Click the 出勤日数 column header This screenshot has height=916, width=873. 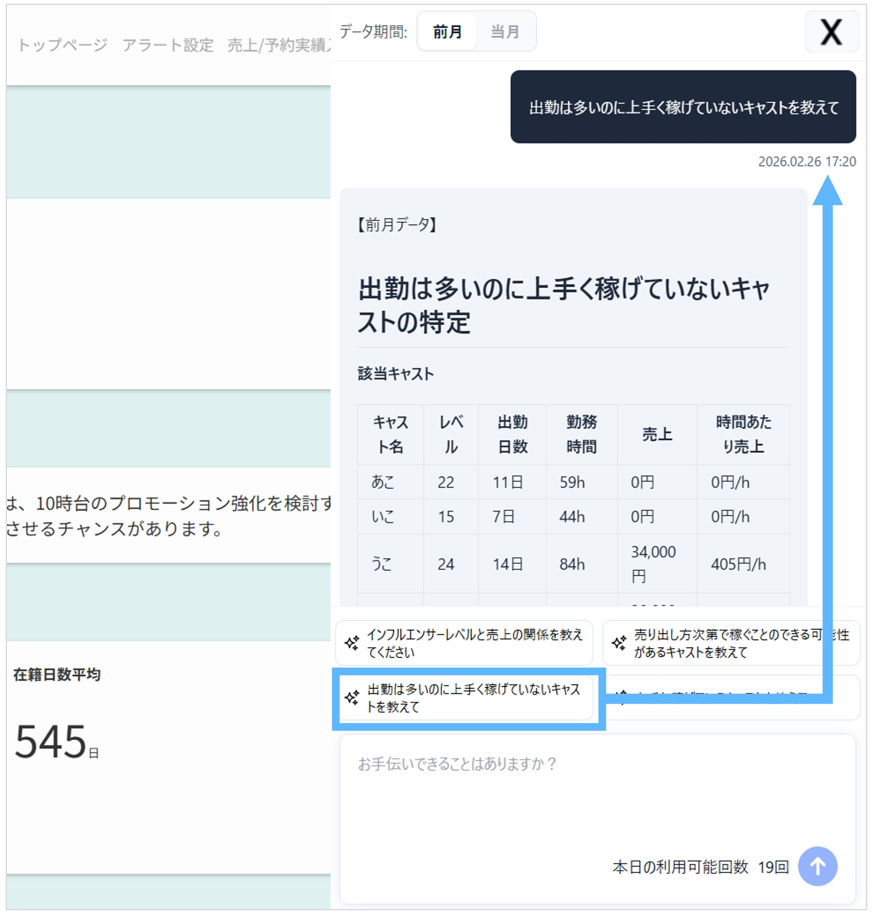512,434
